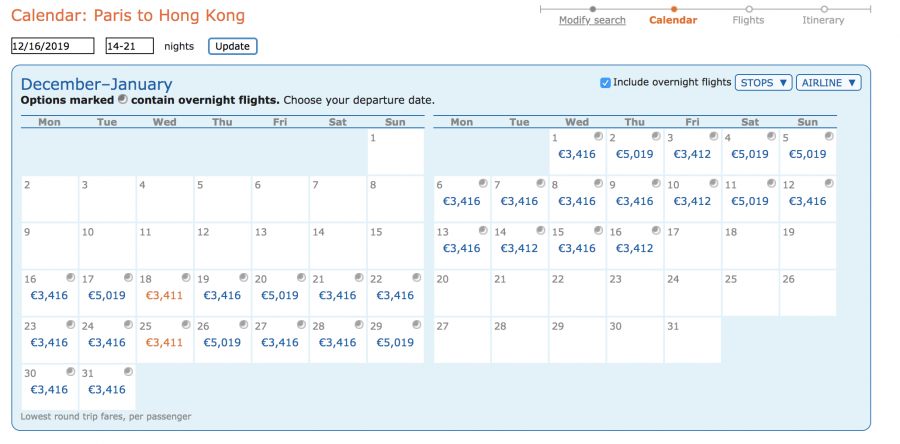This screenshot has width=900, height=444.
Task: Click overnight moon icon on December 25
Action: tap(185, 325)
